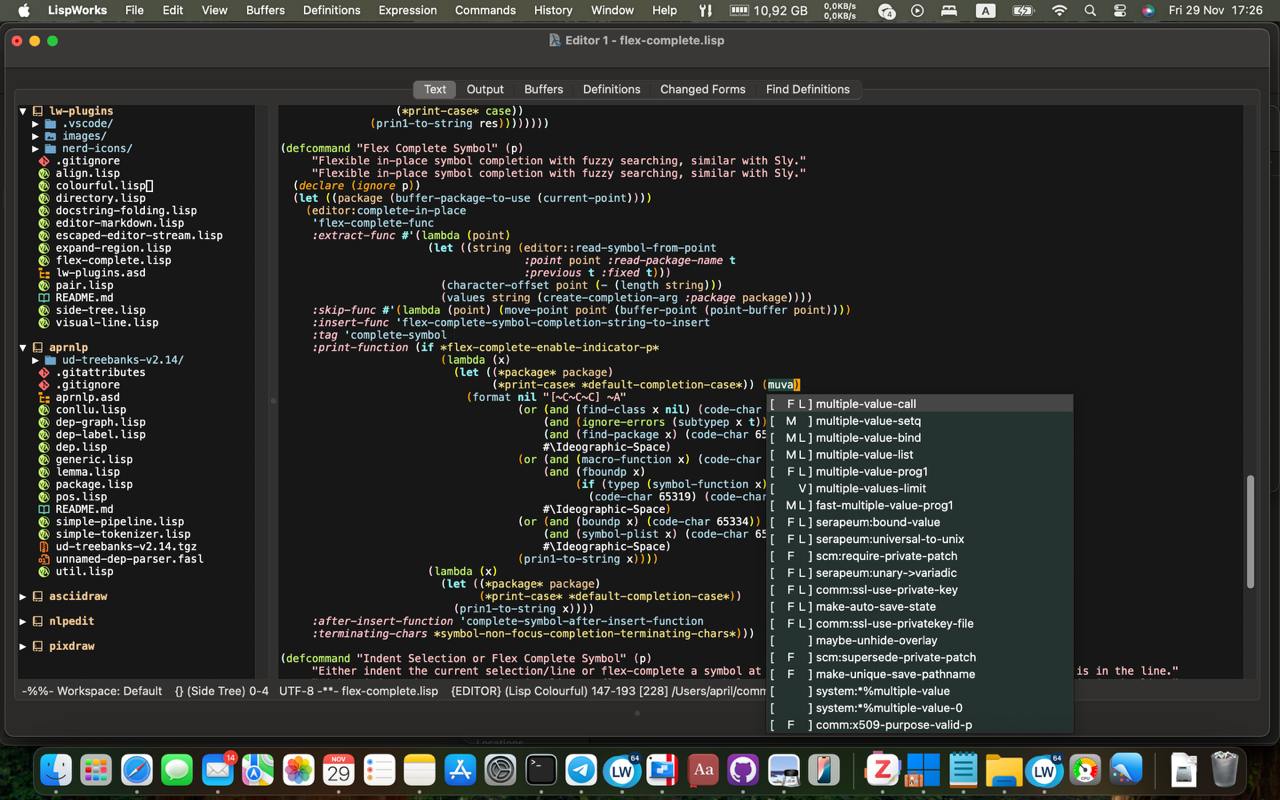Click the book icon beside lw-plugins README.md

44,298
